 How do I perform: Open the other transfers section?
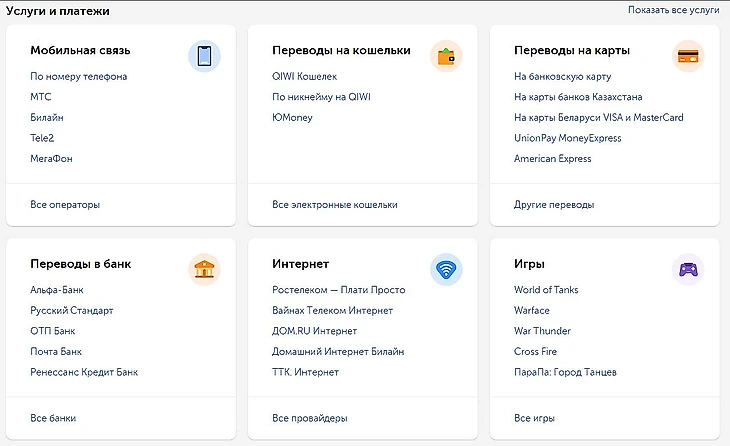[554, 205]
